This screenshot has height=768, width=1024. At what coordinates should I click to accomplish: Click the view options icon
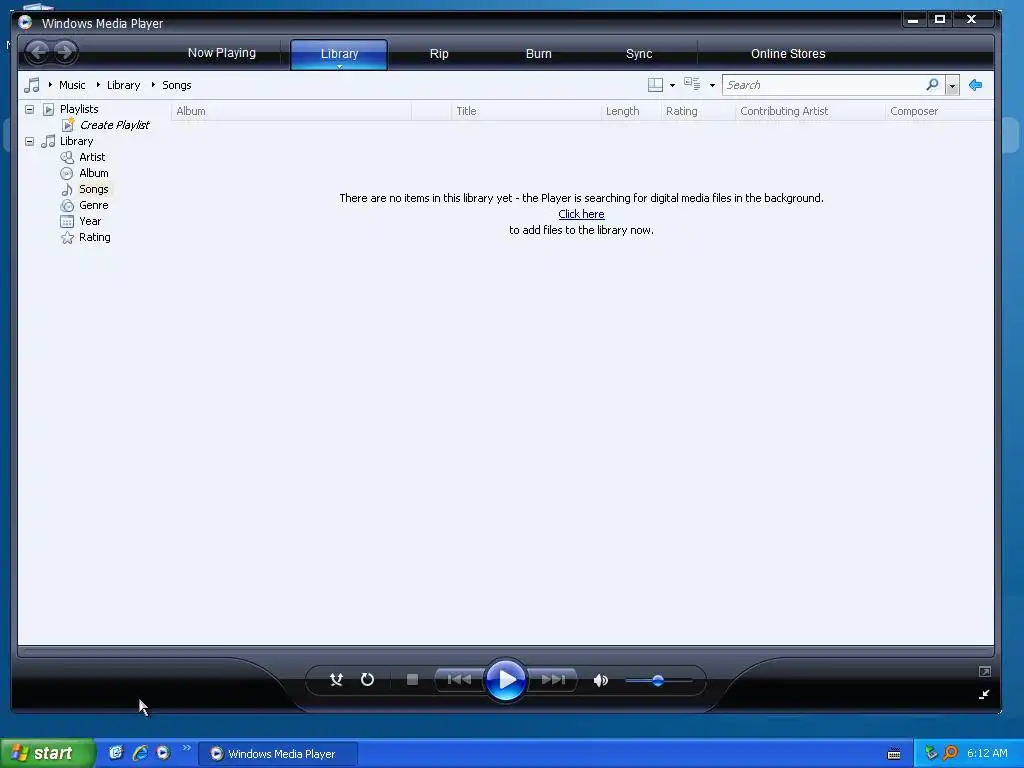(692, 84)
